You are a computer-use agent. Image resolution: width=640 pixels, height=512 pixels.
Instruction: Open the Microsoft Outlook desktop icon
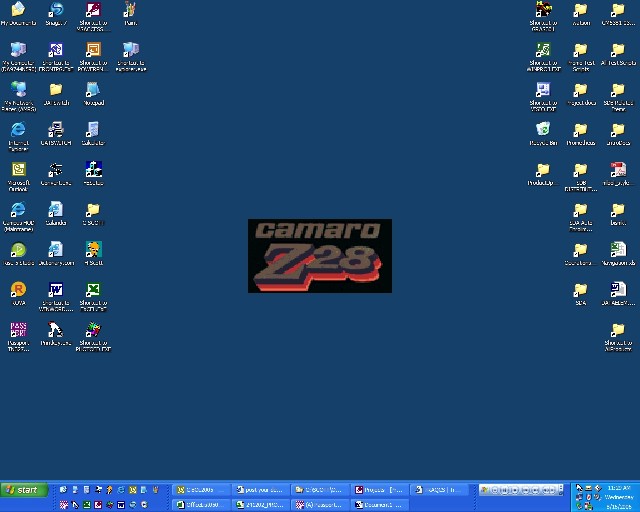click(x=18, y=170)
